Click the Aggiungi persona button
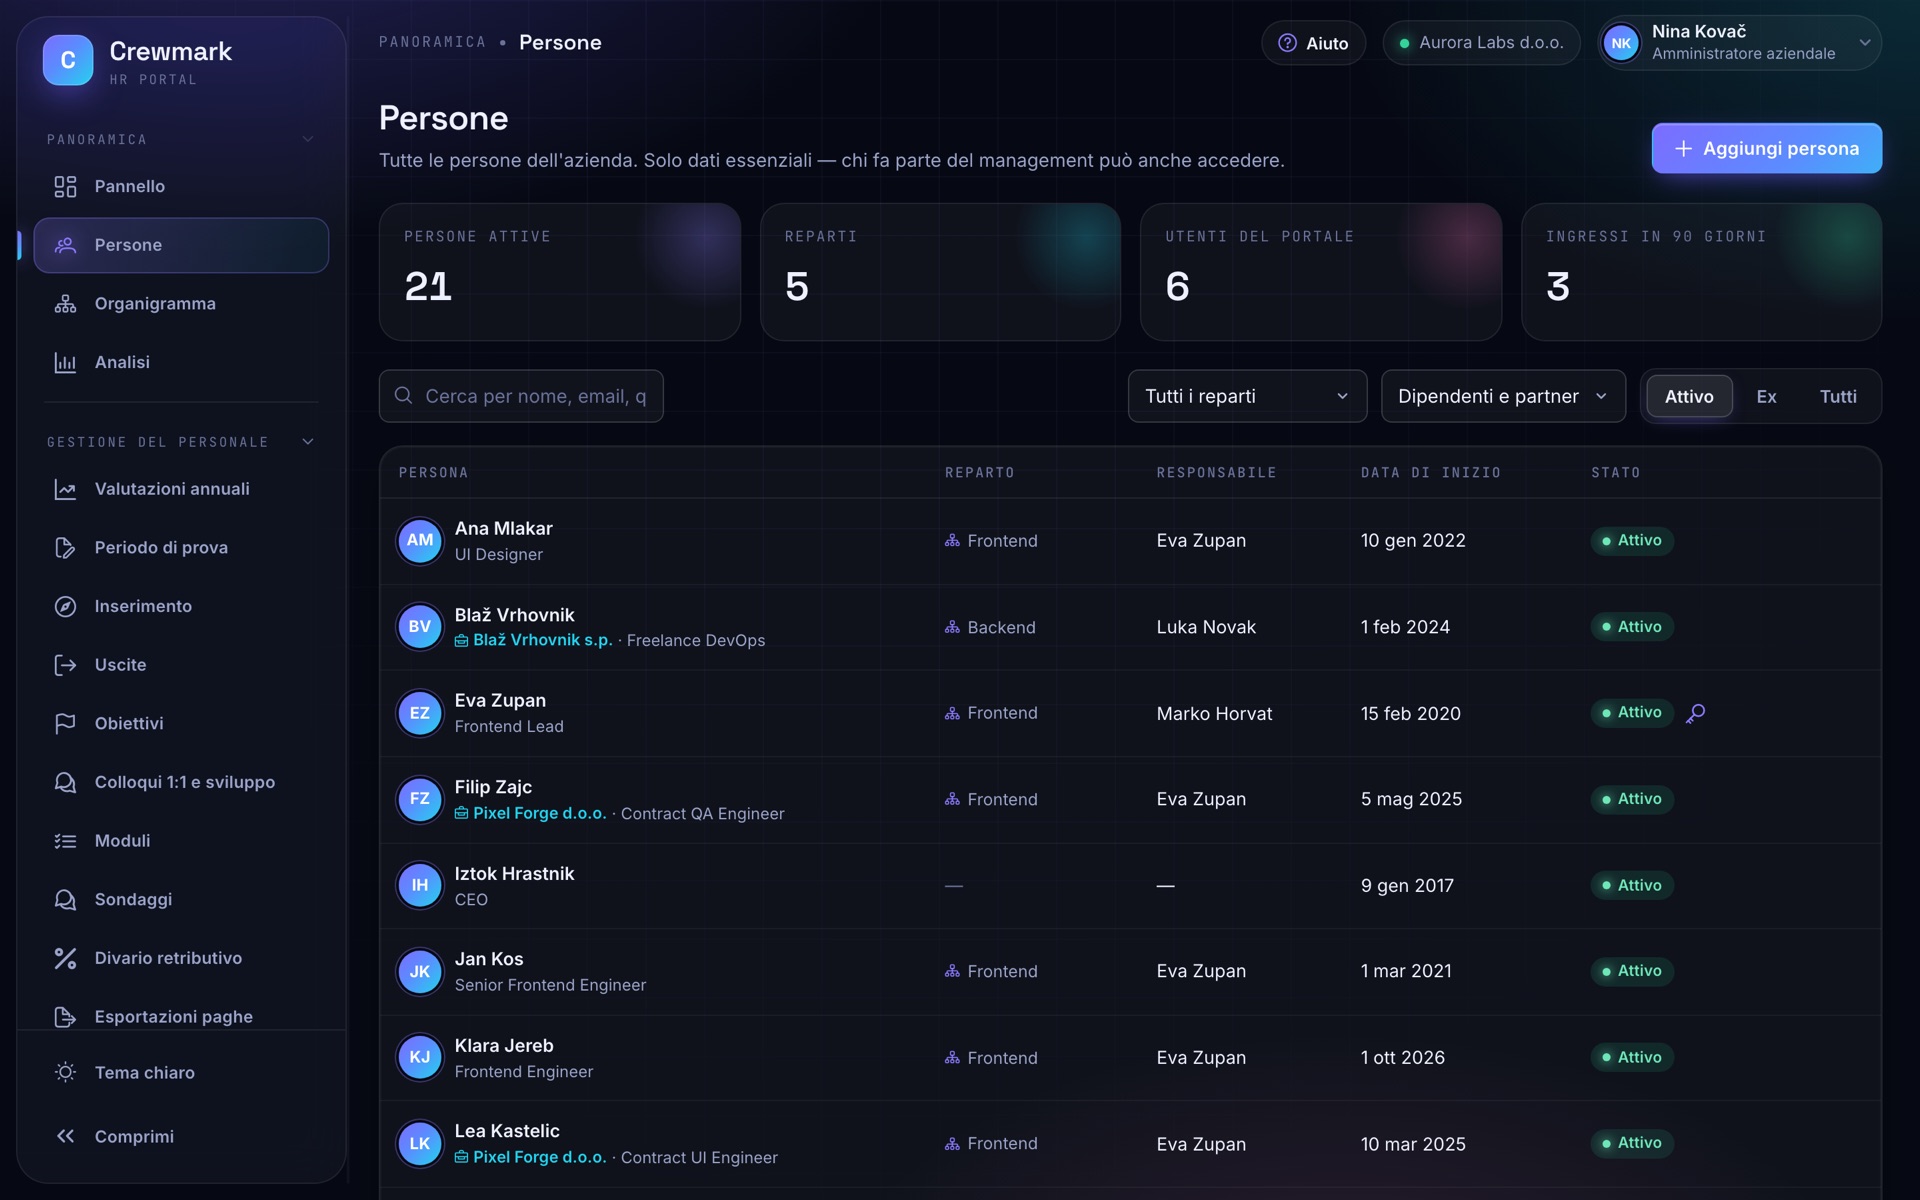This screenshot has height=1200, width=1920. tap(1766, 148)
